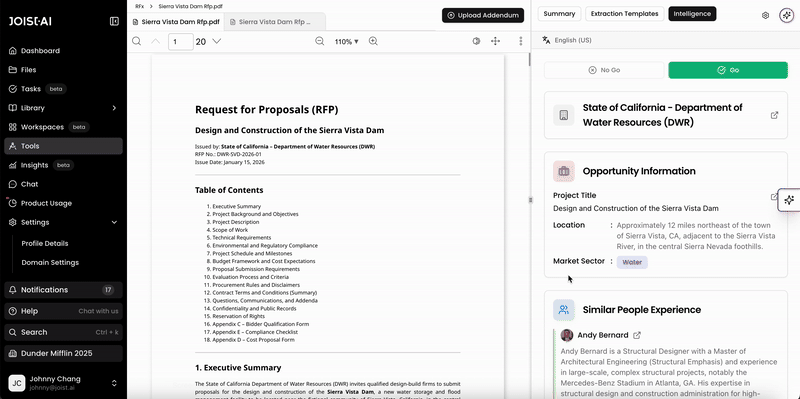Click the client building icon
800x399 pixels.
click(564, 115)
